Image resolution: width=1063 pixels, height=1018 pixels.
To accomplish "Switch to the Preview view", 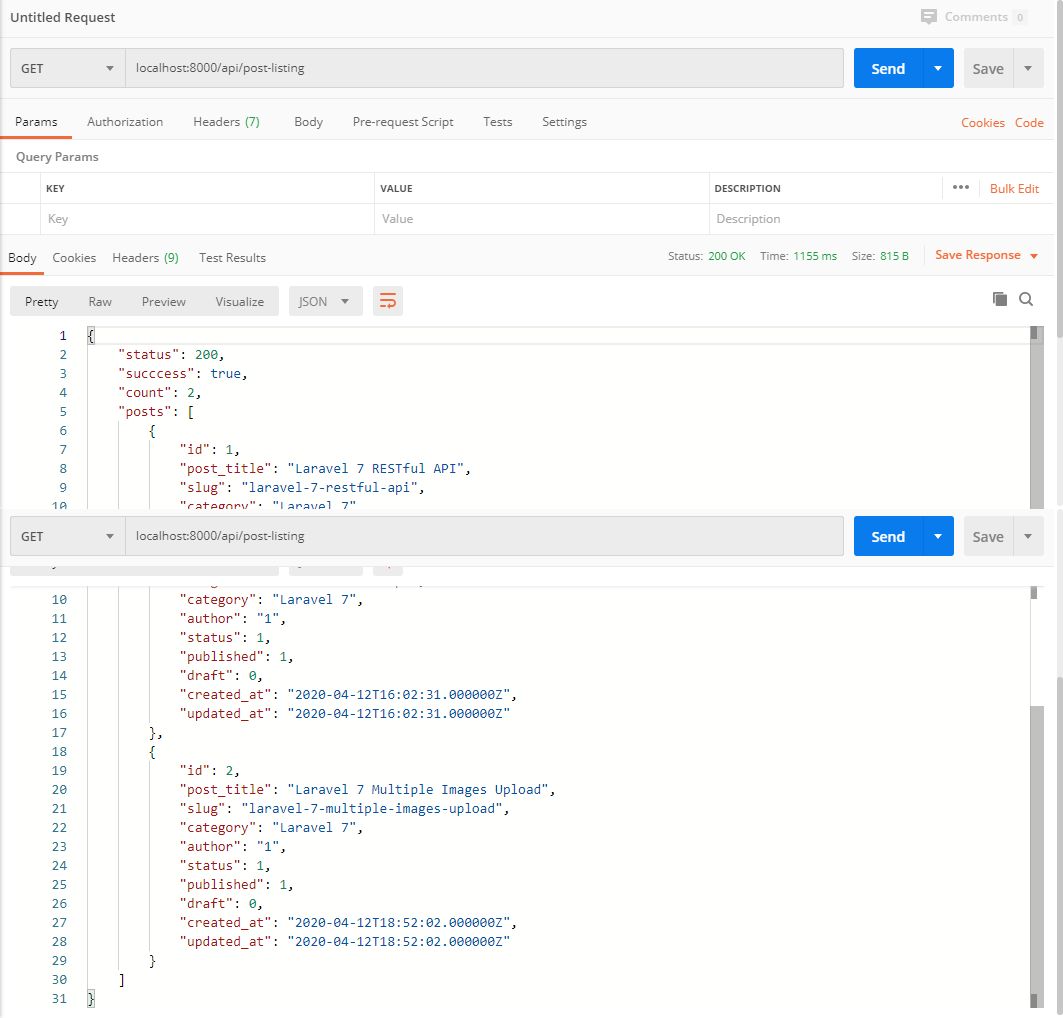I will point(163,302).
